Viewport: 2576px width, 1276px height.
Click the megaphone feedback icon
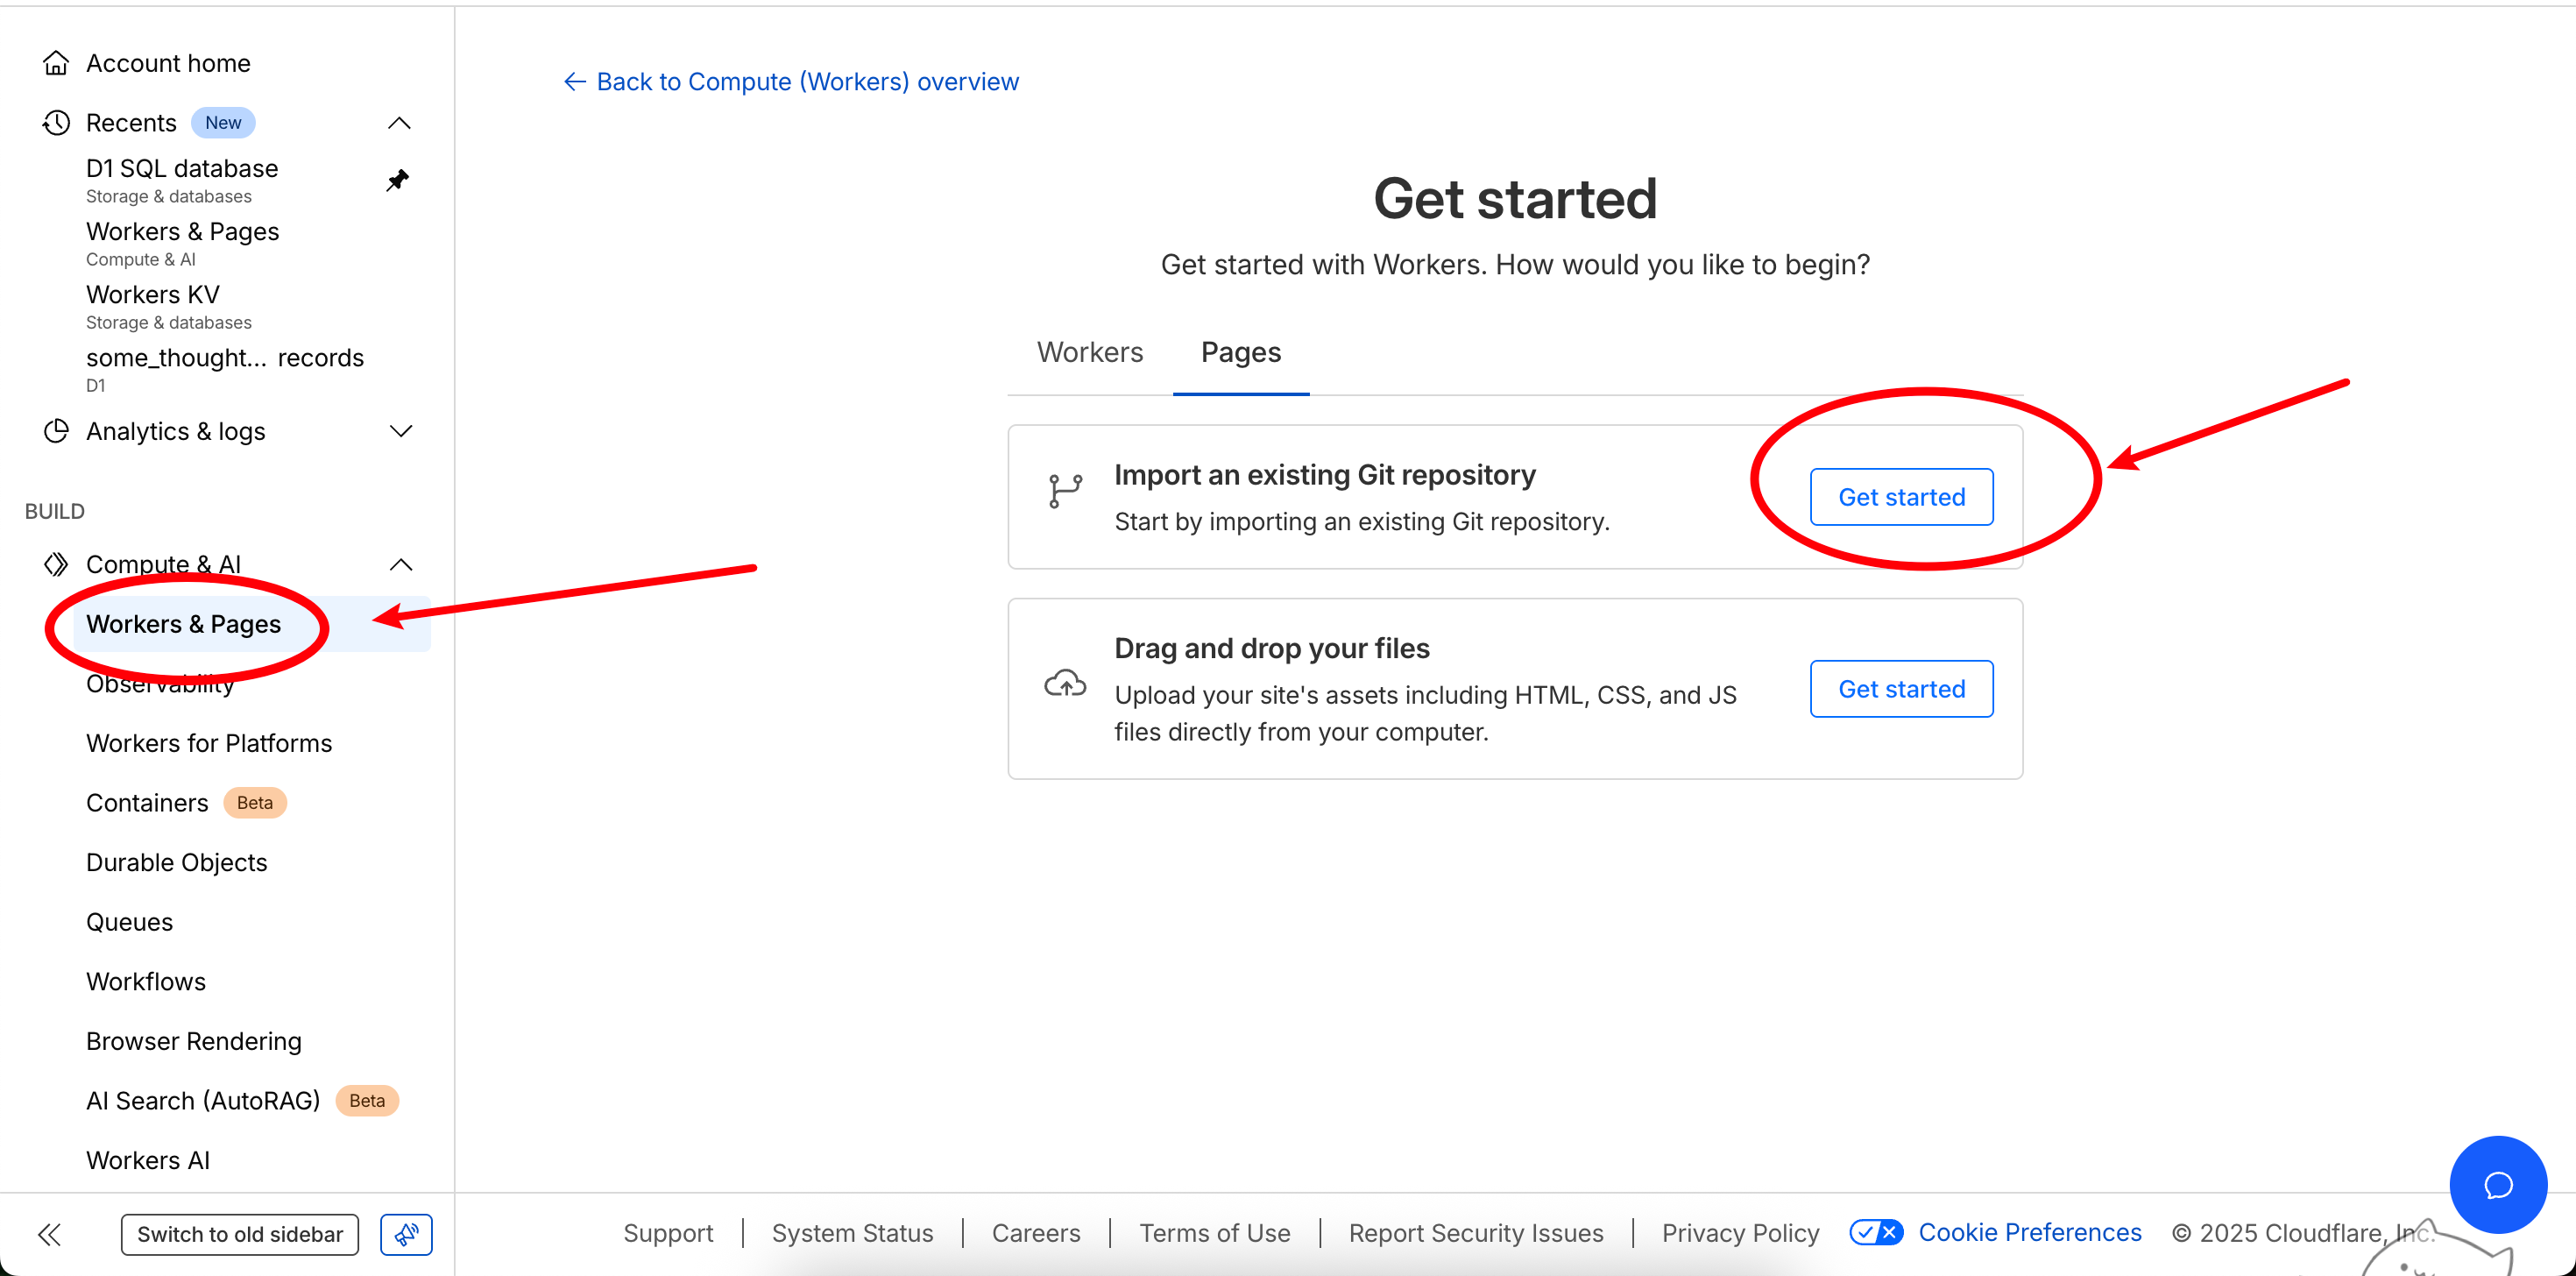click(x=406, y=1234)
